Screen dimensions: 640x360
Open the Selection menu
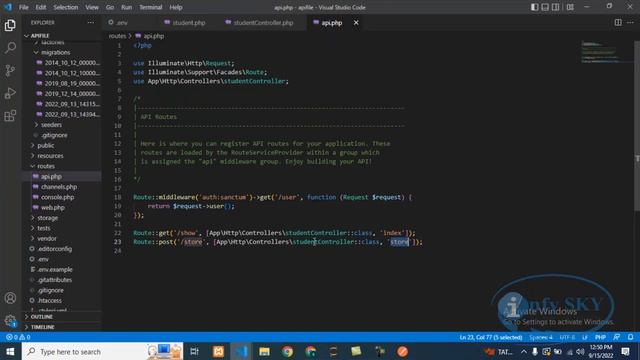point(65,7)
